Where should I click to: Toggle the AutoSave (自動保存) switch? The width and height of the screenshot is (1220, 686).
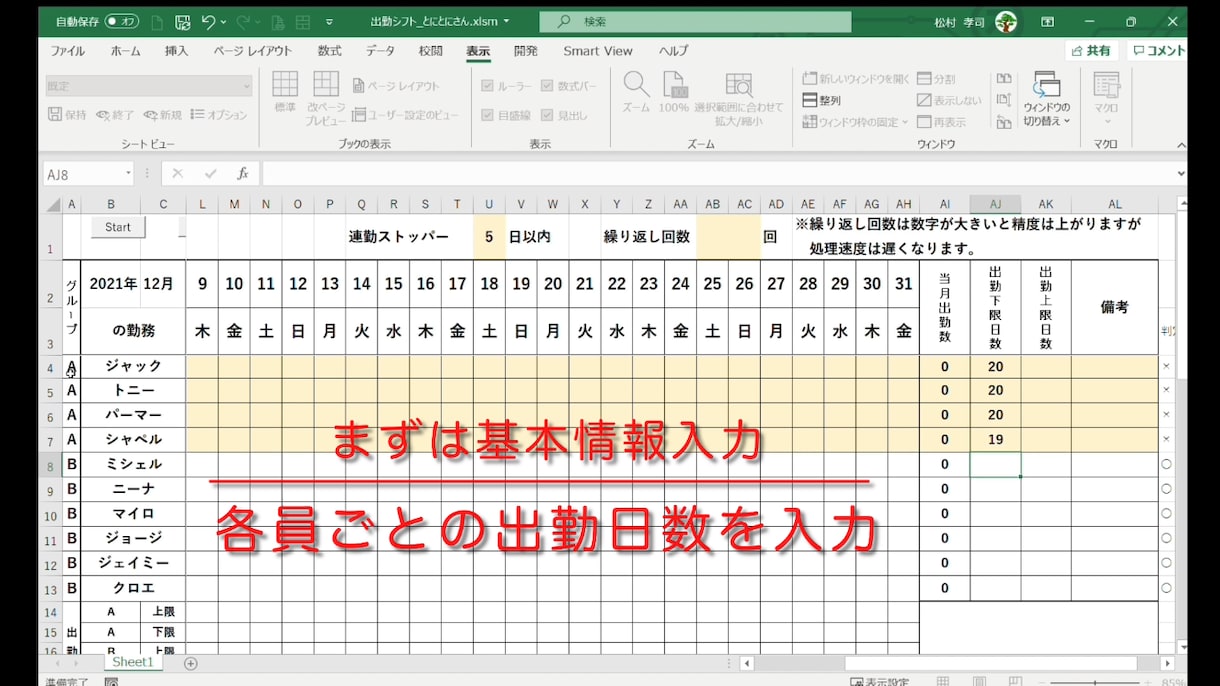pos(121,21)
